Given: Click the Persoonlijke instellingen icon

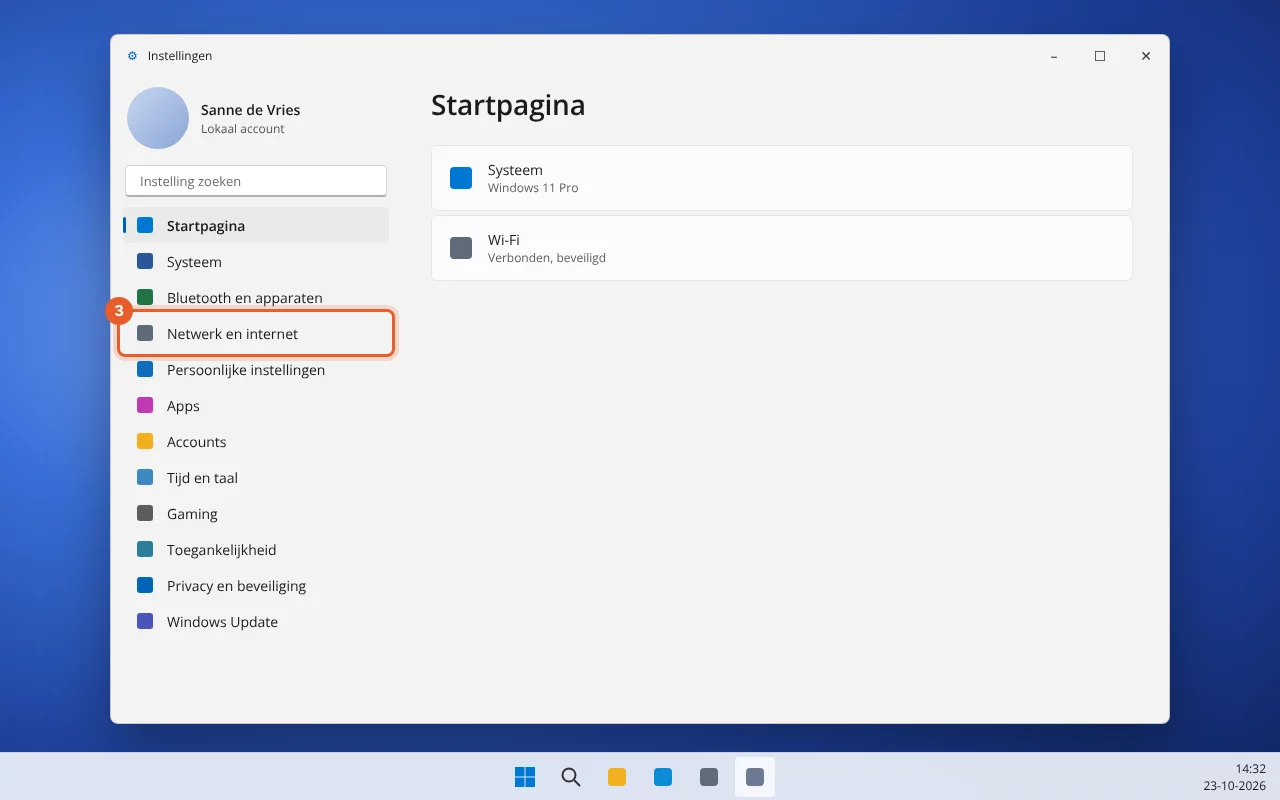Looking at the screenshot, I should [x=145, y=370].
